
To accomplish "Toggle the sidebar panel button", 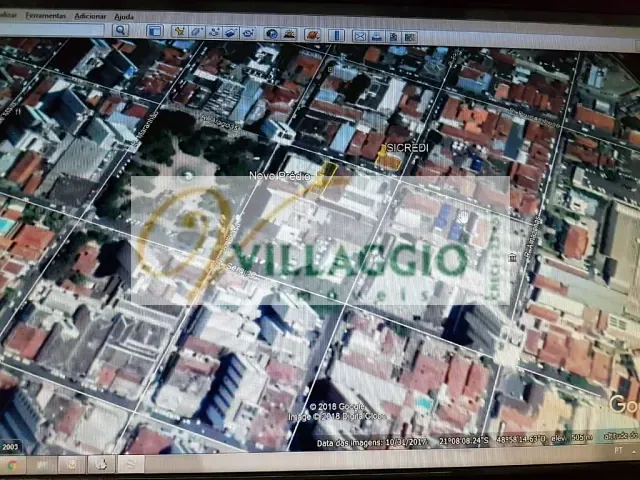I will [155, 31].
